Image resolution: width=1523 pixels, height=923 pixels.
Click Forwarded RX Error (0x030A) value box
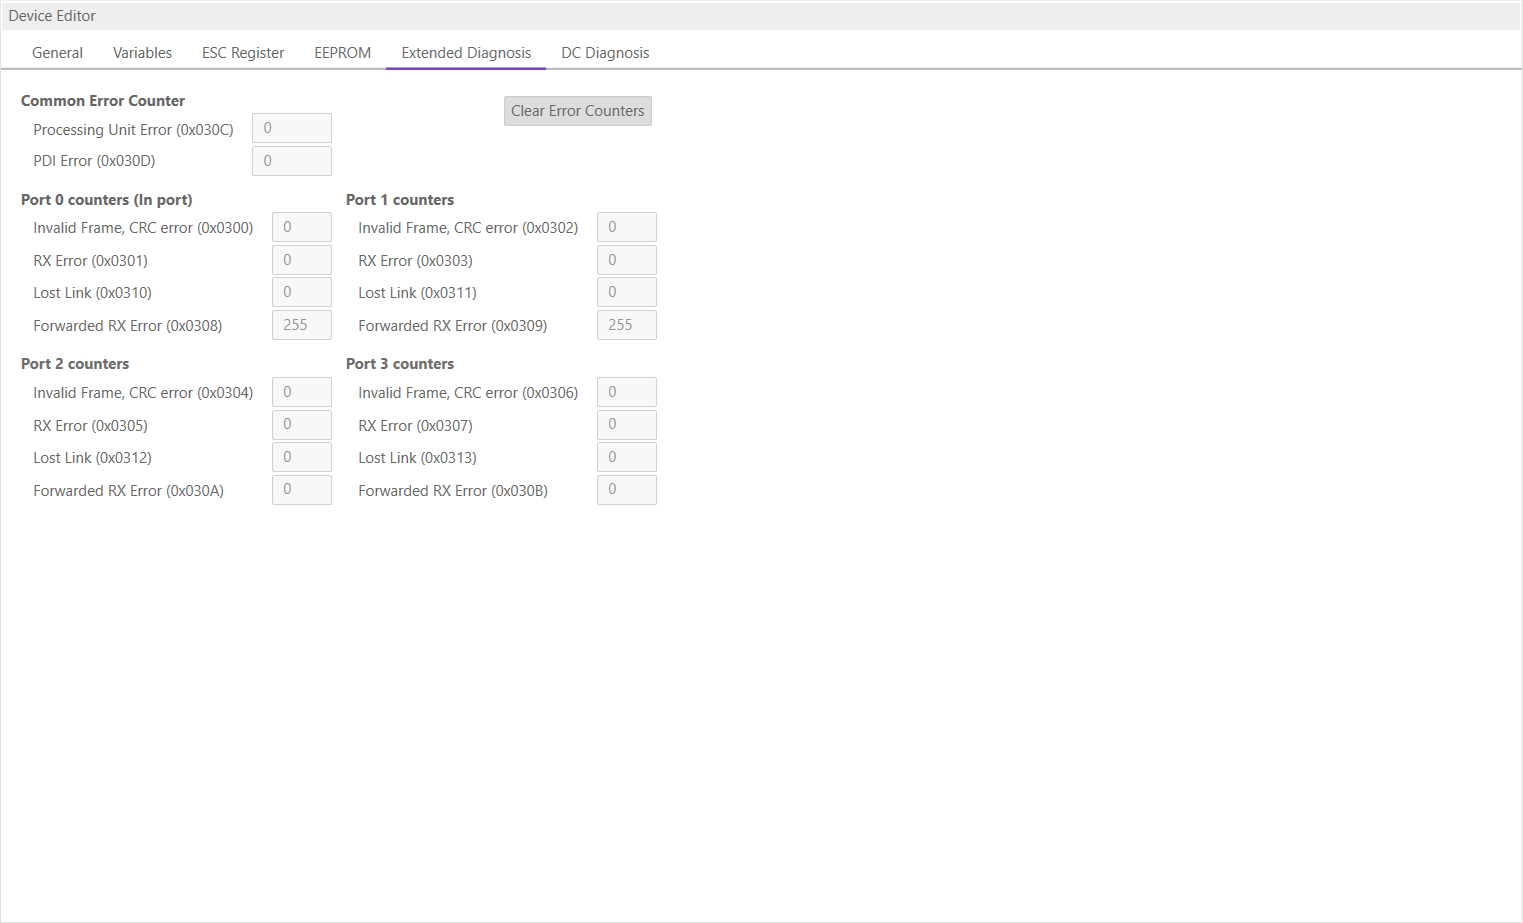tap(301, 490)
